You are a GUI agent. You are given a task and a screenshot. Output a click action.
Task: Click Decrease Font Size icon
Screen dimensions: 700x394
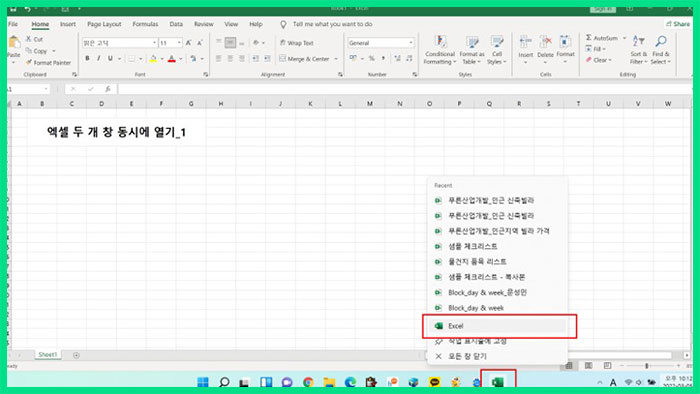pos(200,43)
